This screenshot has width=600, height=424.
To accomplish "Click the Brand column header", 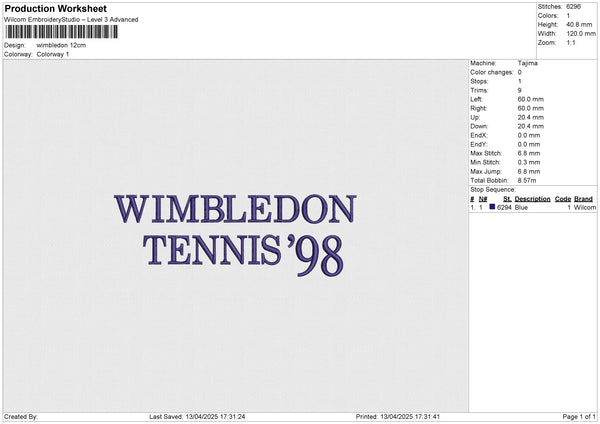I will pyautogui.click(x=583, y=199).
